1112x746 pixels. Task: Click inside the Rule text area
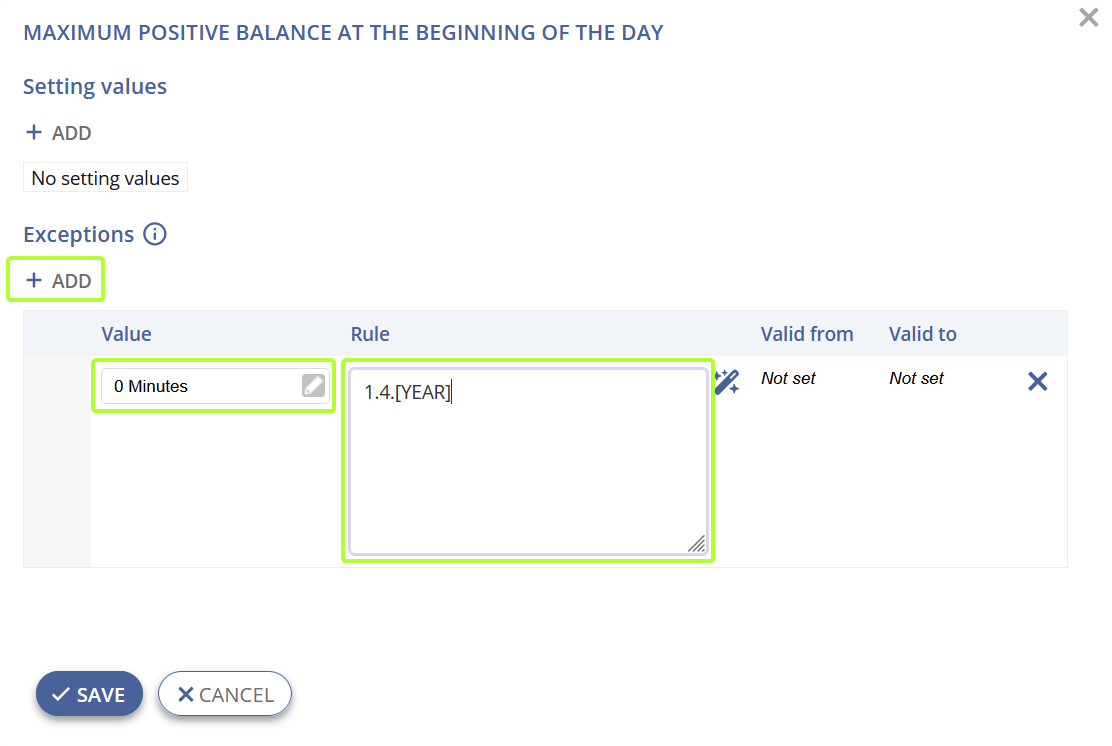(528, 461)
